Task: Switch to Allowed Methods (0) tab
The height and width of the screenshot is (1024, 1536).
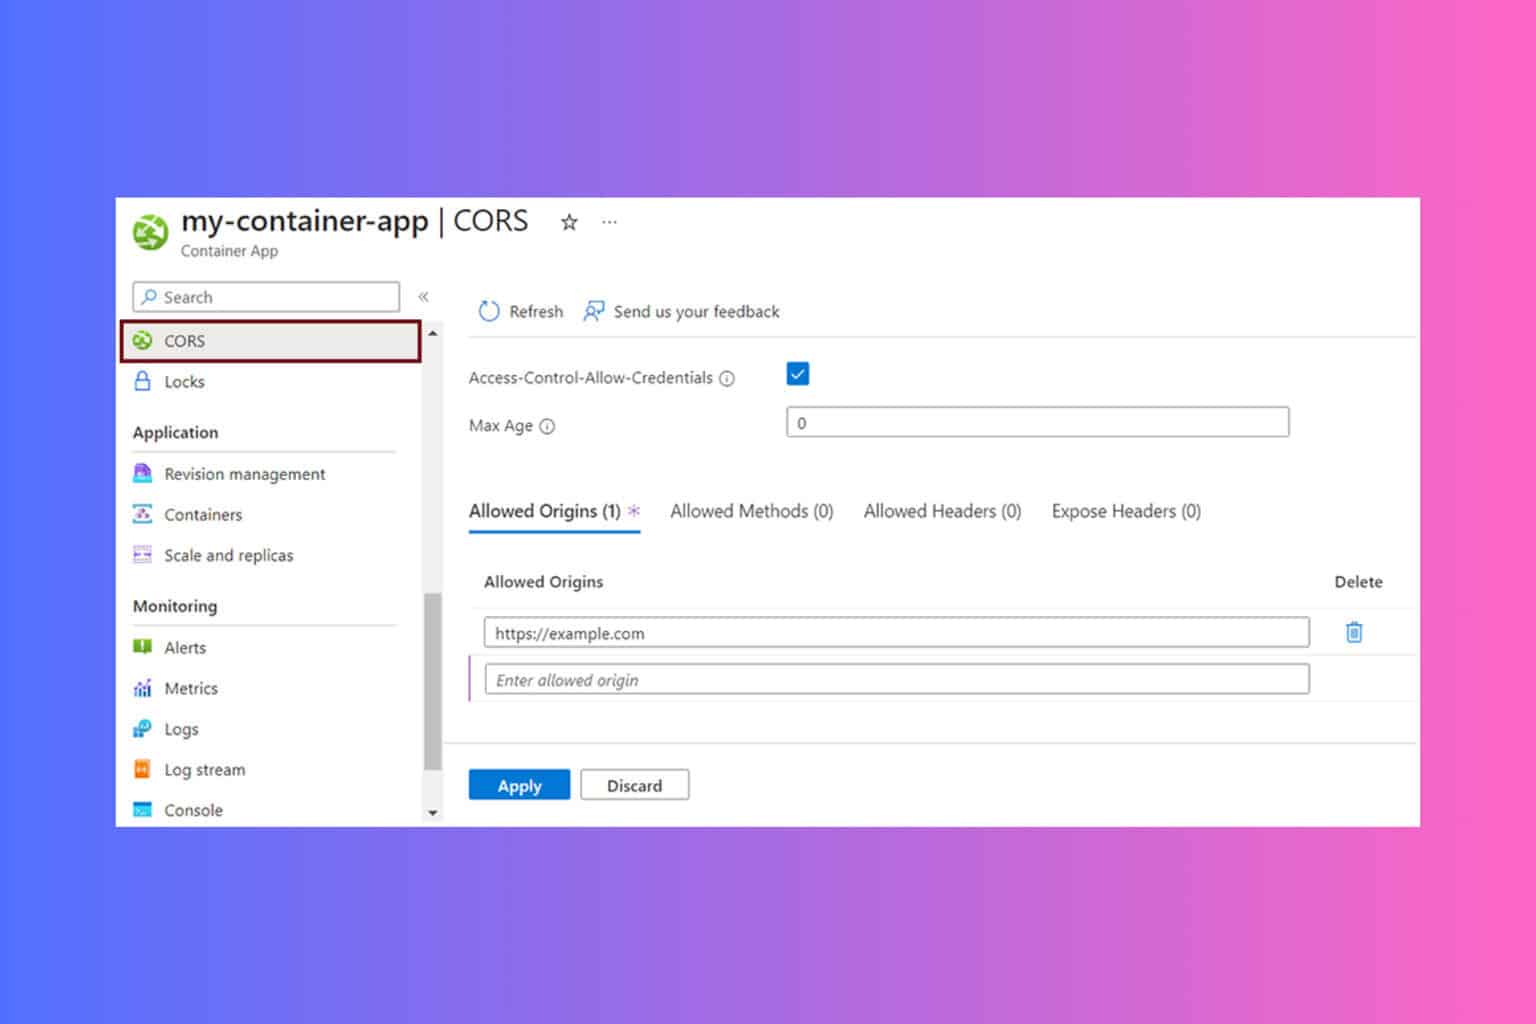Action: [x=752, y=511]
